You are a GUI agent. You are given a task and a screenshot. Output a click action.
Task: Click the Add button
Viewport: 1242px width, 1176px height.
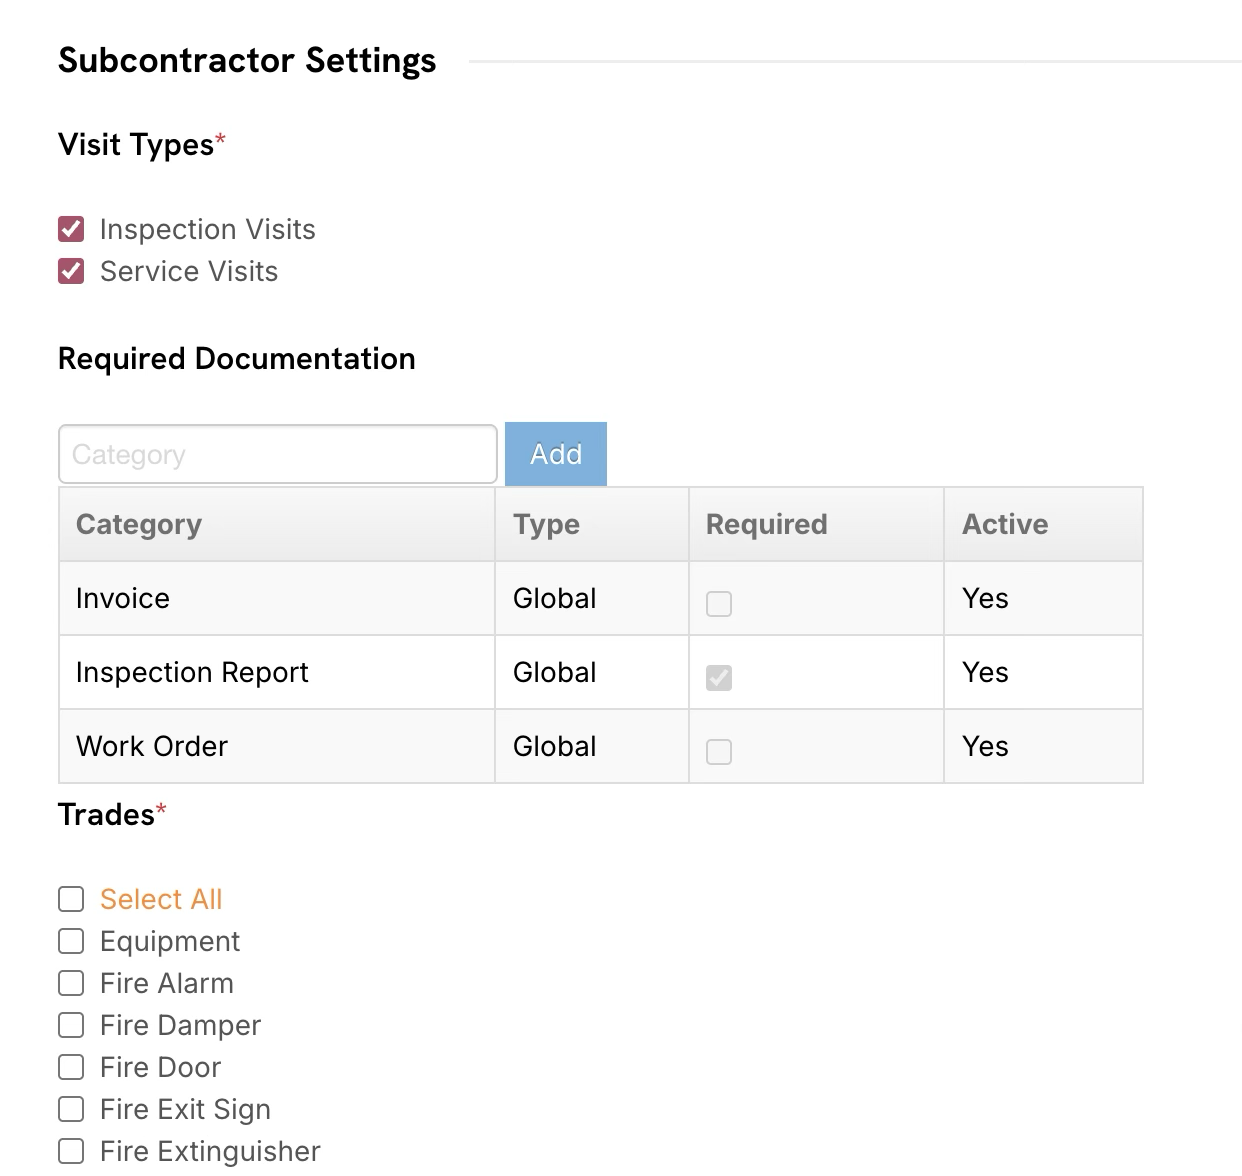(555, 454)
